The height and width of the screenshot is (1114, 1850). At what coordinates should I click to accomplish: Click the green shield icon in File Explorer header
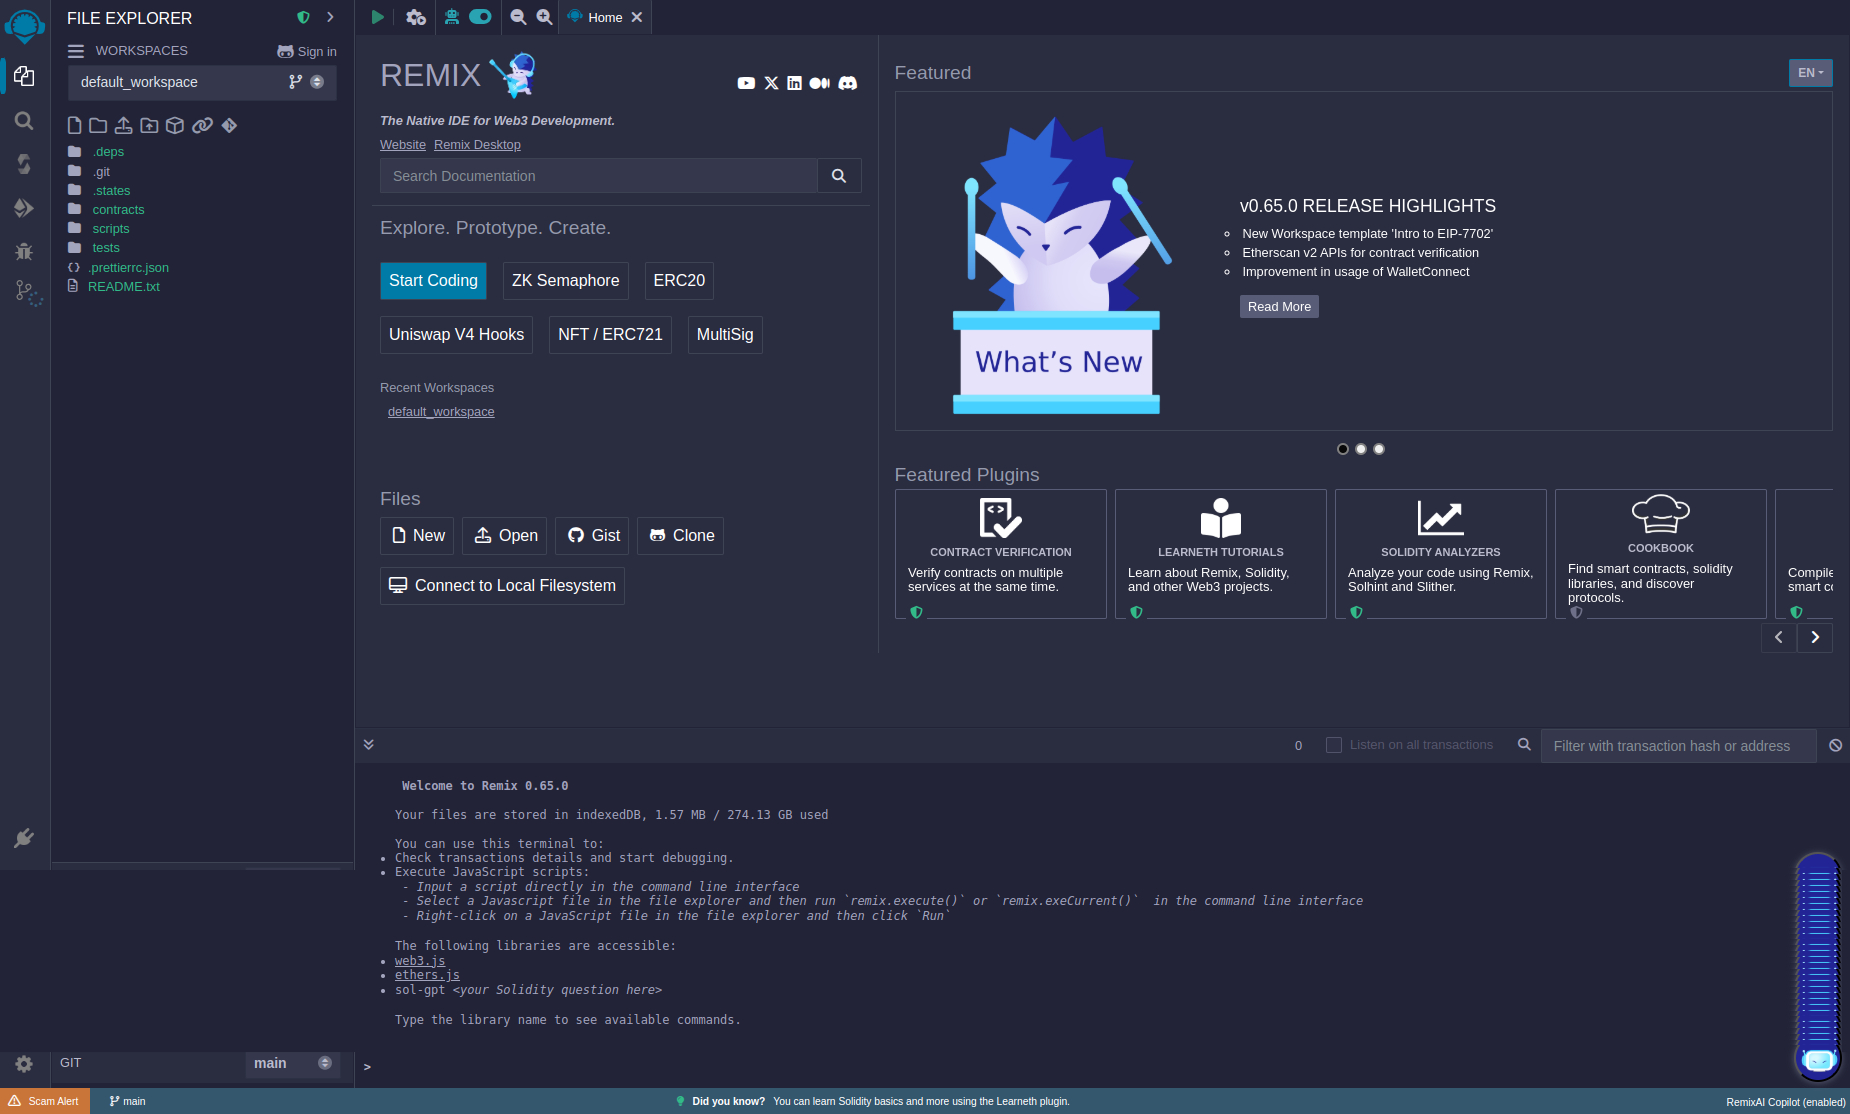(x=303, y=17)
